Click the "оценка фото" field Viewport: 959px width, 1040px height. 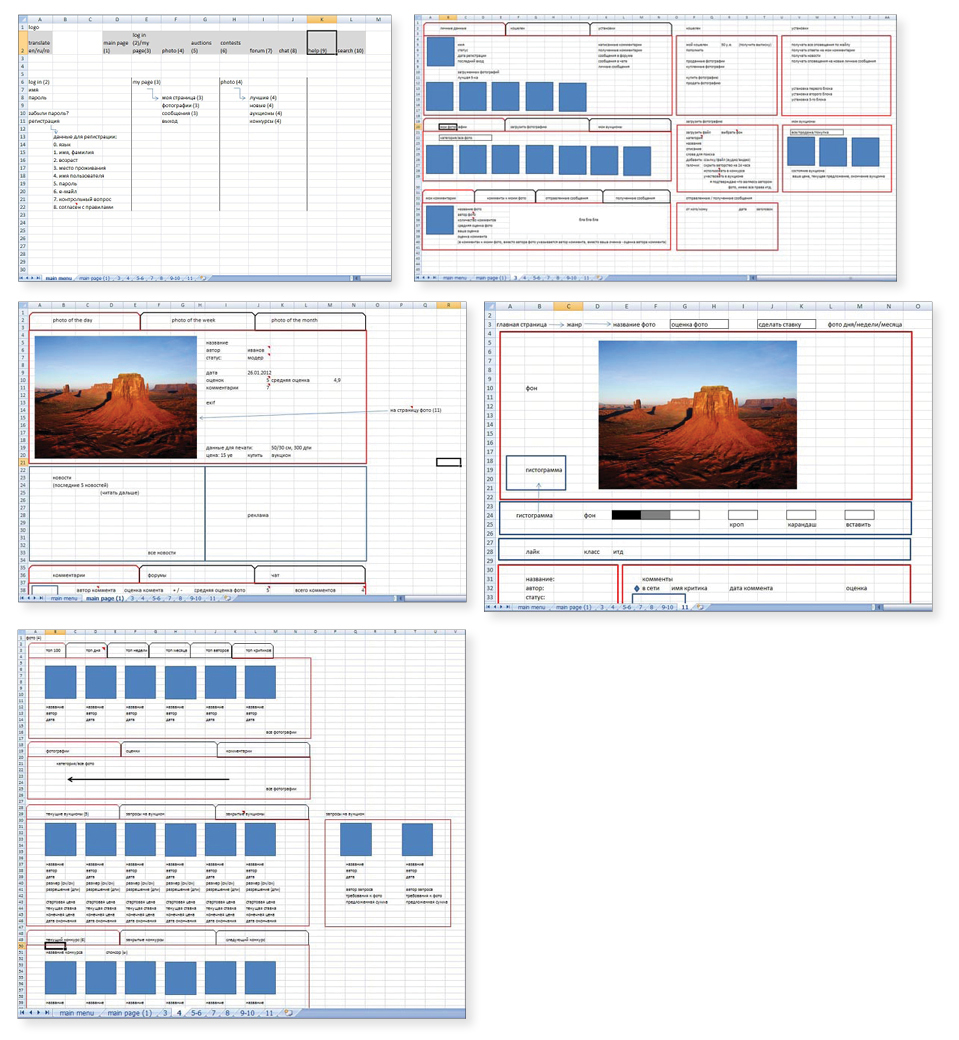[697, 324]
